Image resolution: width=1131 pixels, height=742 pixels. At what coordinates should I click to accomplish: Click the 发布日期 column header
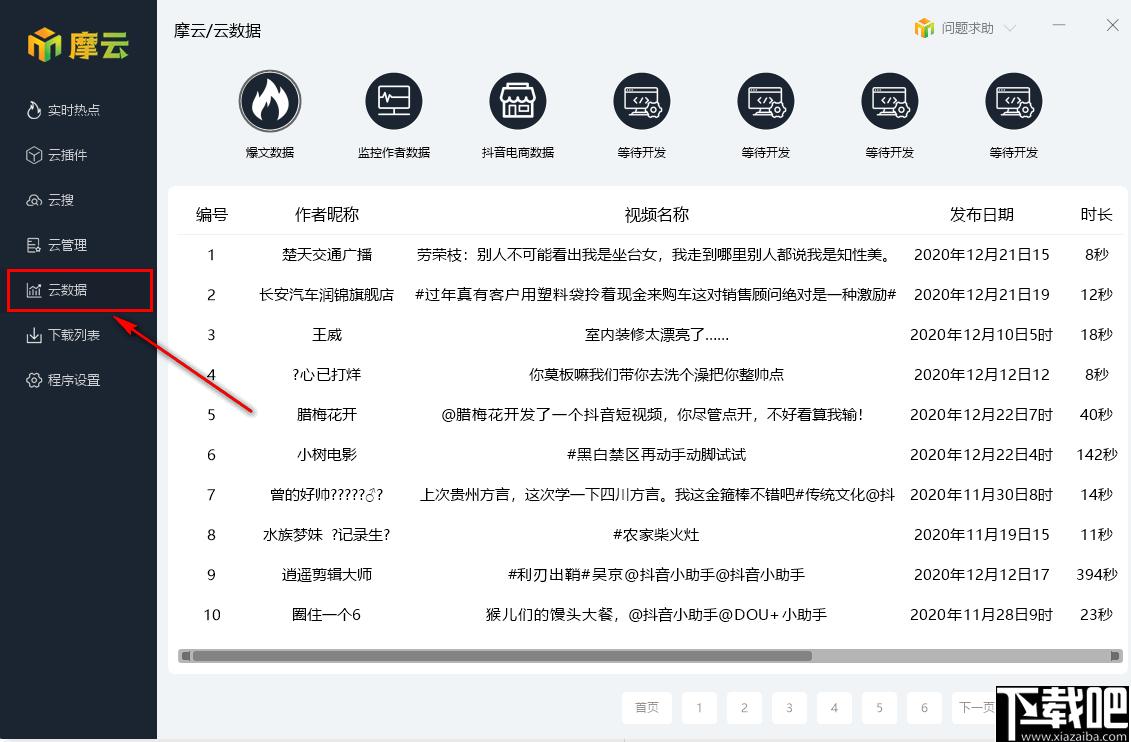(982, 214)
